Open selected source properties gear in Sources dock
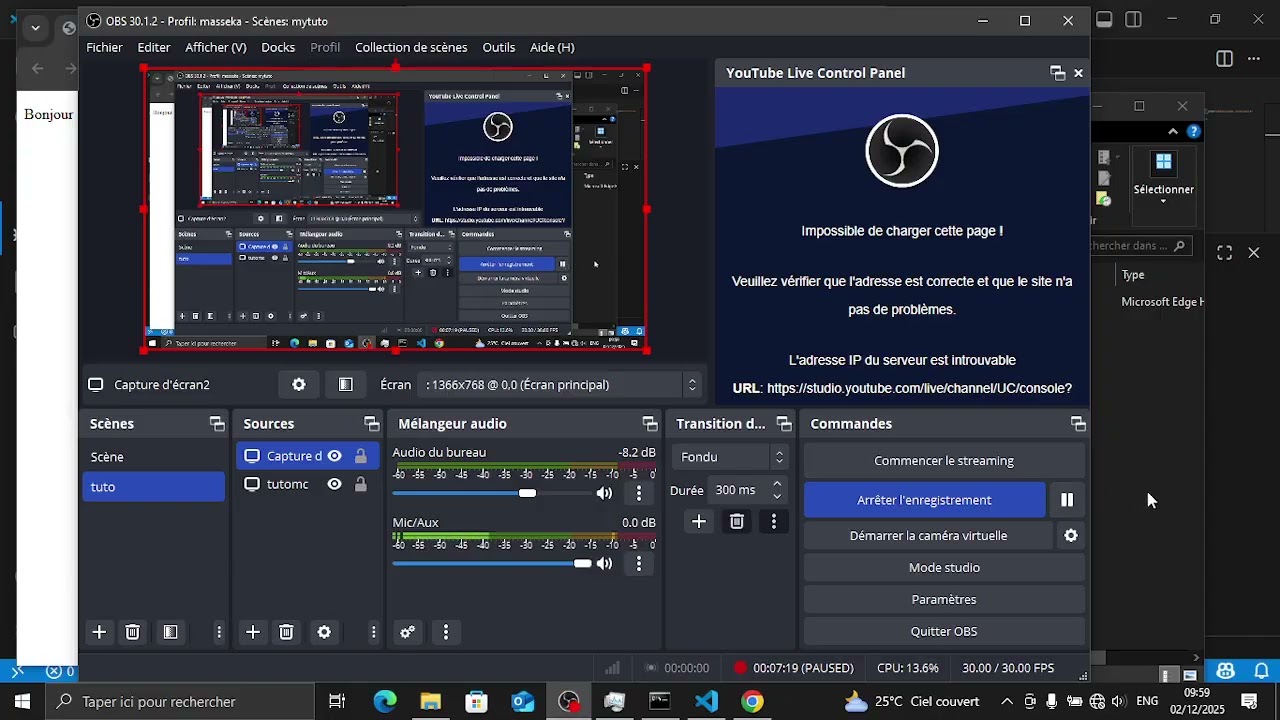 coord(324,632)
